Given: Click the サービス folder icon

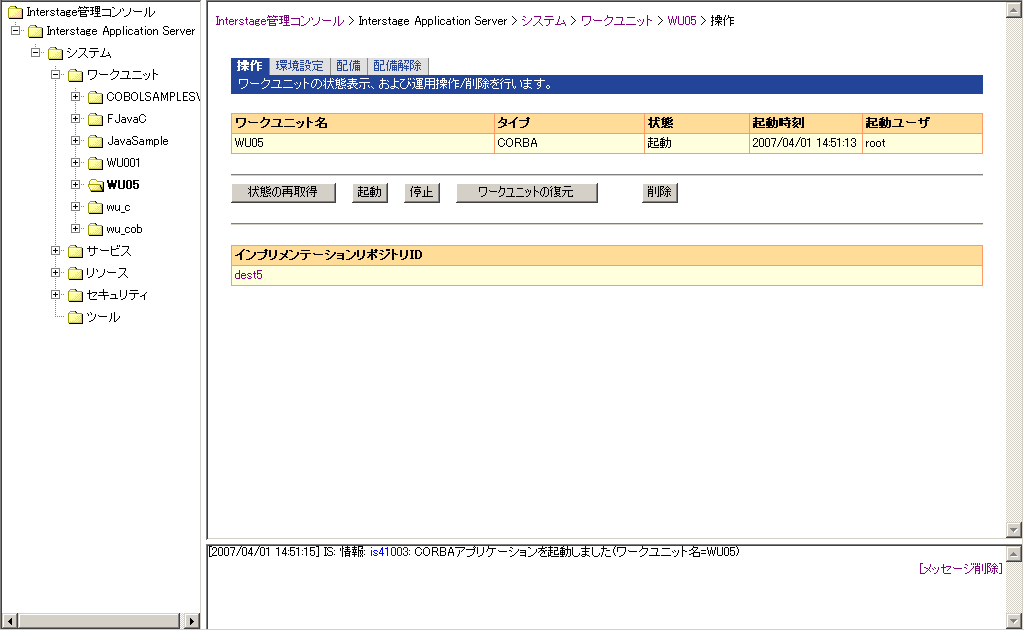Looking at the screenshot, I should pos(76,251).
